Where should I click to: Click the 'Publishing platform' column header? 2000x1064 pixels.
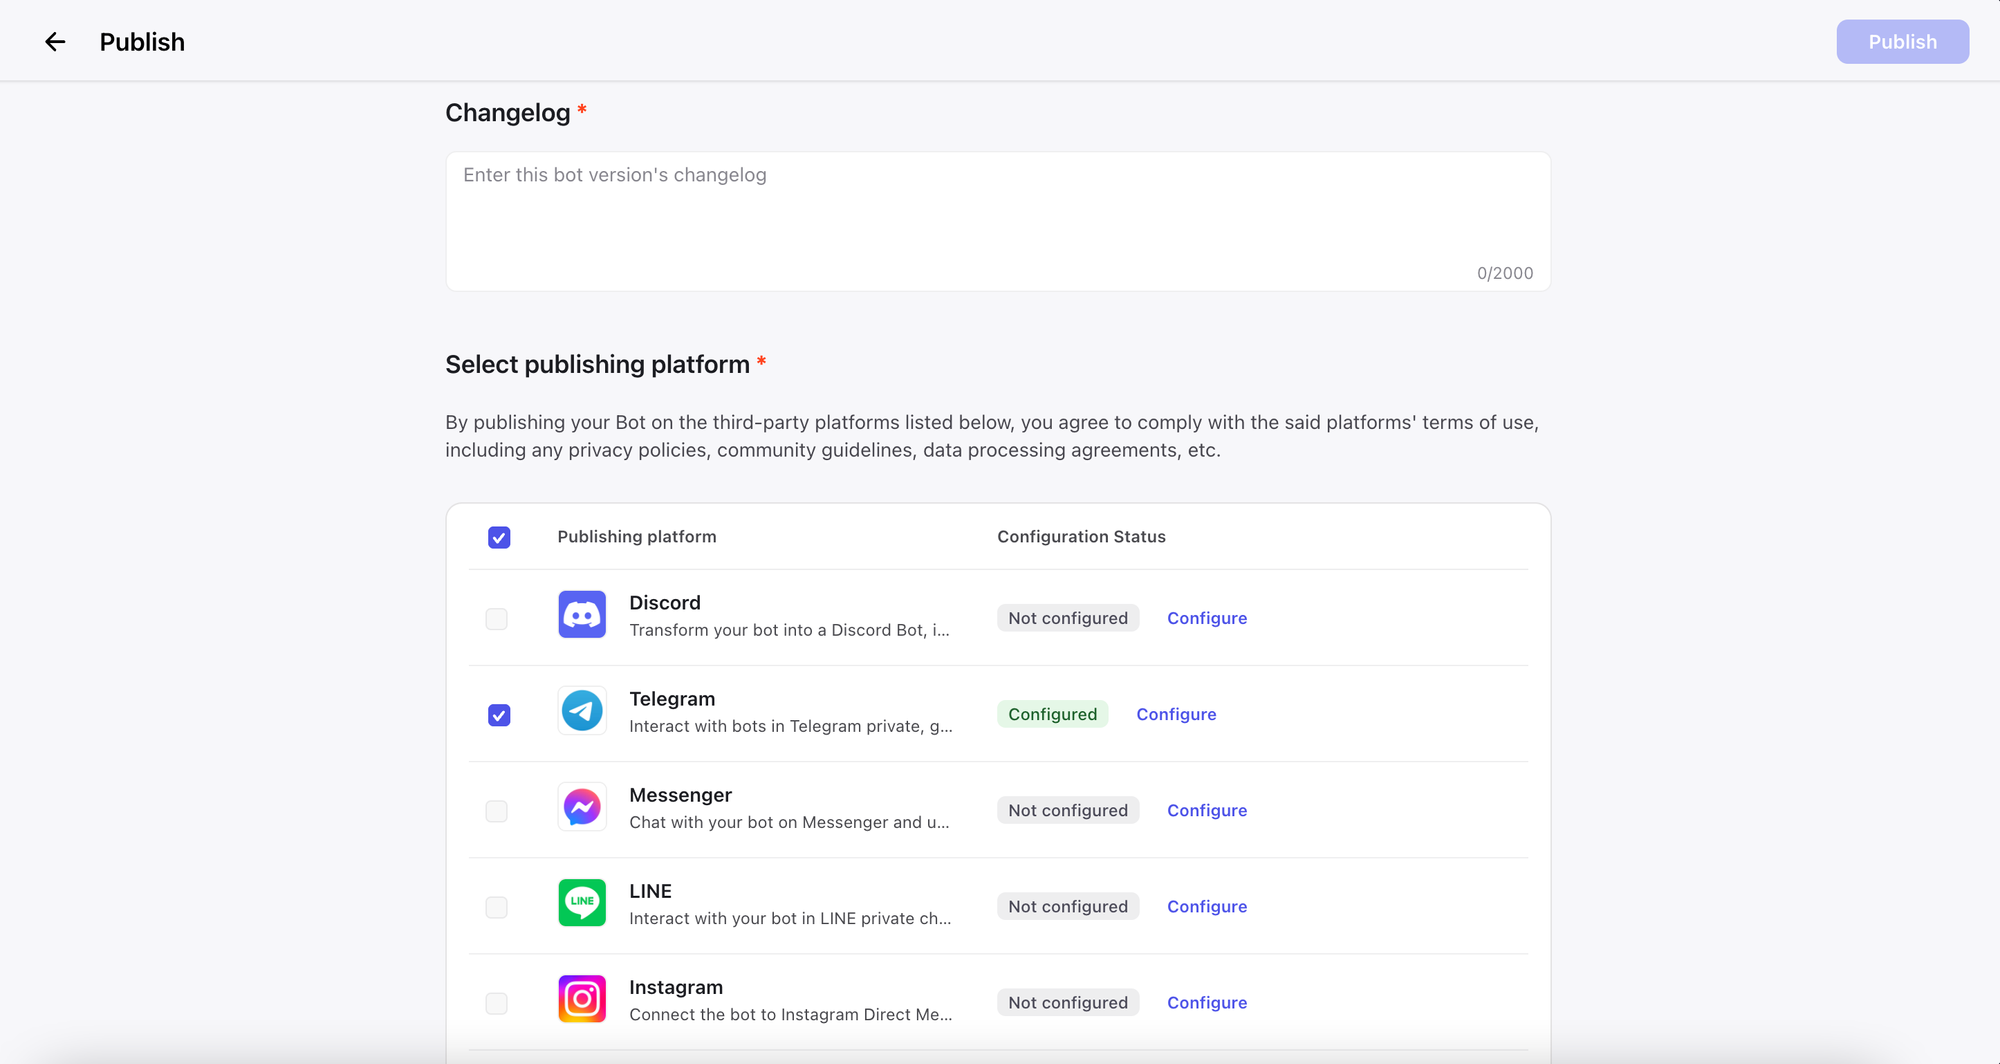(637, 537)
